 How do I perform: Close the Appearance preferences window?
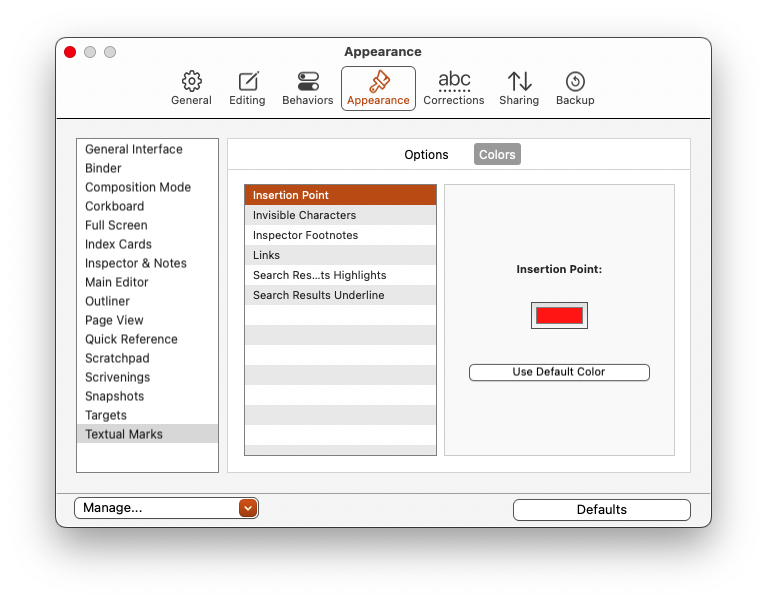(x=70, y=52)
